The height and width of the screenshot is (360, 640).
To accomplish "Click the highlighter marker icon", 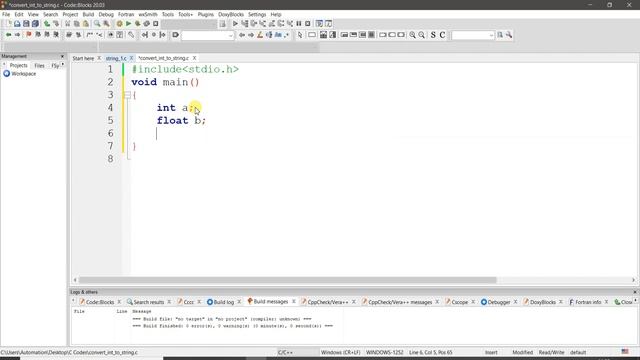I will coord(260,35).
